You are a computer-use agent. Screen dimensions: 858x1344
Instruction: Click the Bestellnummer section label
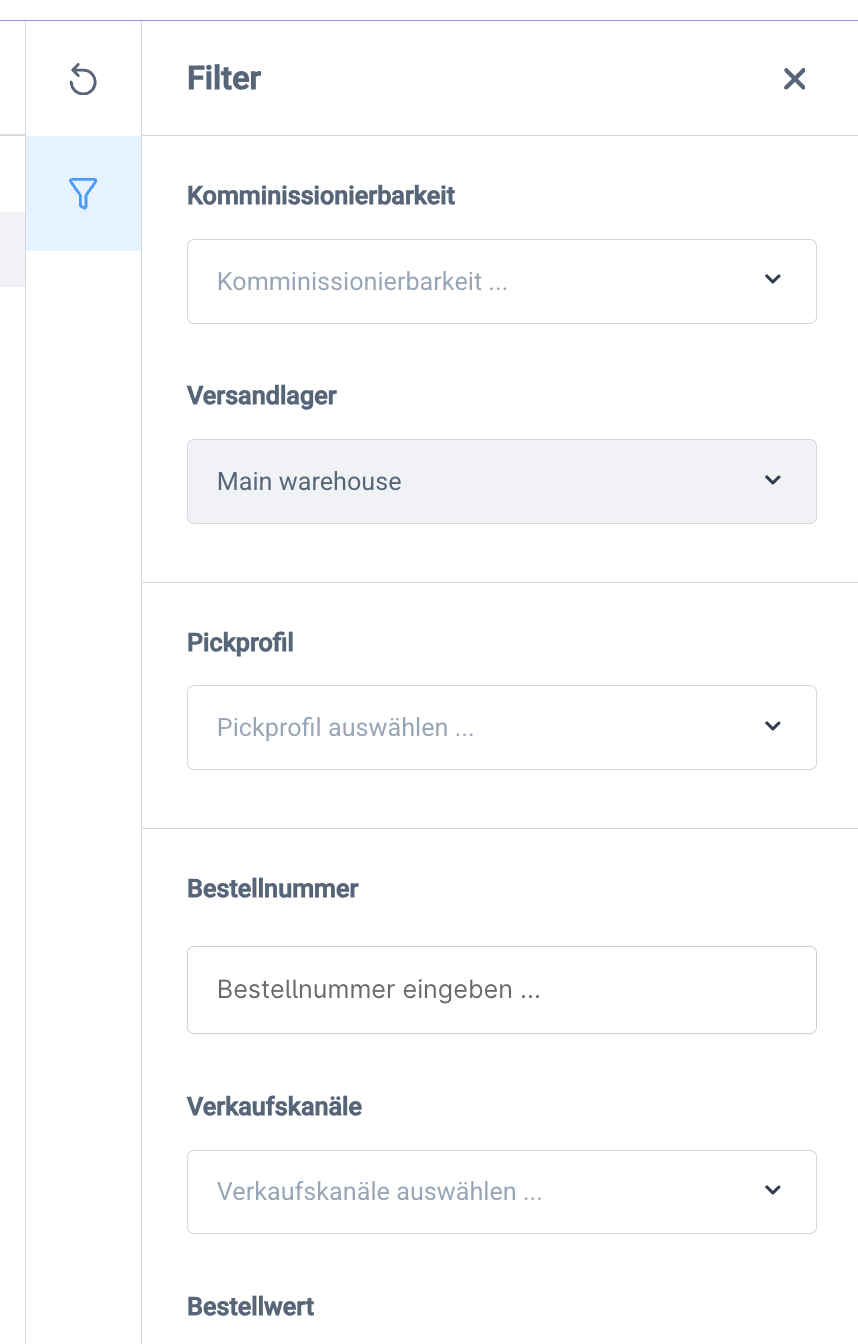[272, 888]
